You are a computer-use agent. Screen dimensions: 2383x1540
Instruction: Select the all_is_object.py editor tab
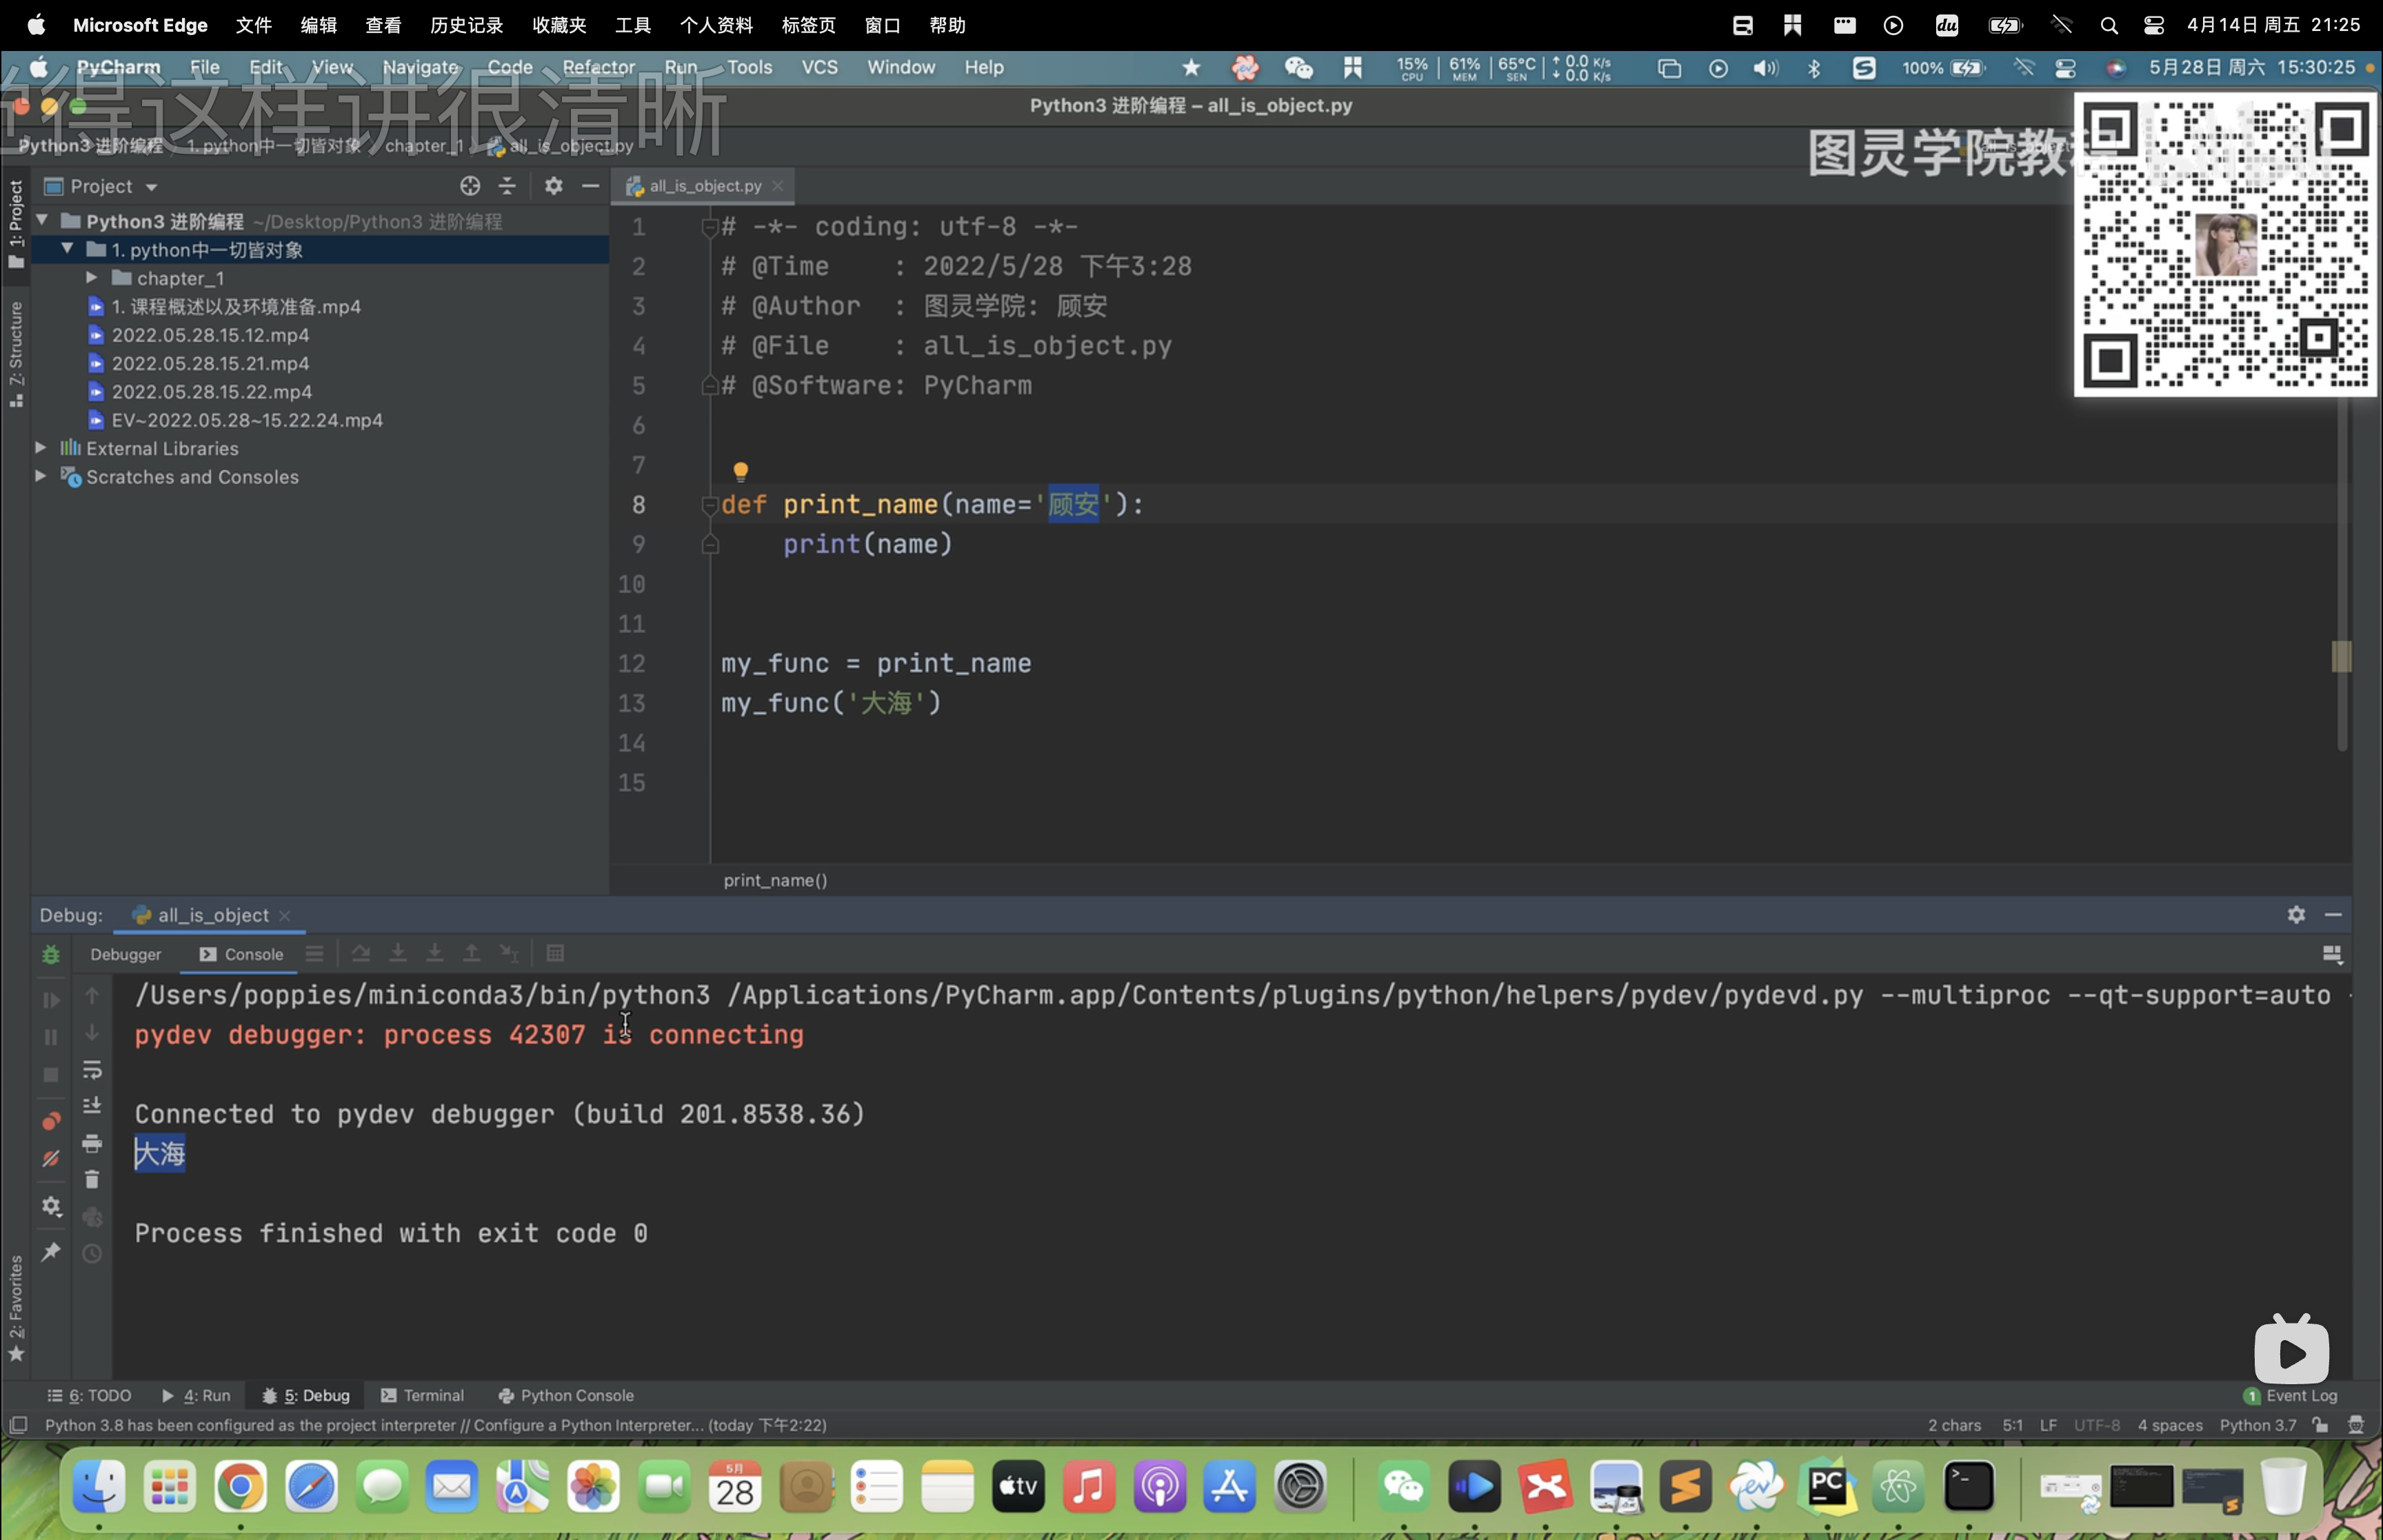tap(705, 186)
